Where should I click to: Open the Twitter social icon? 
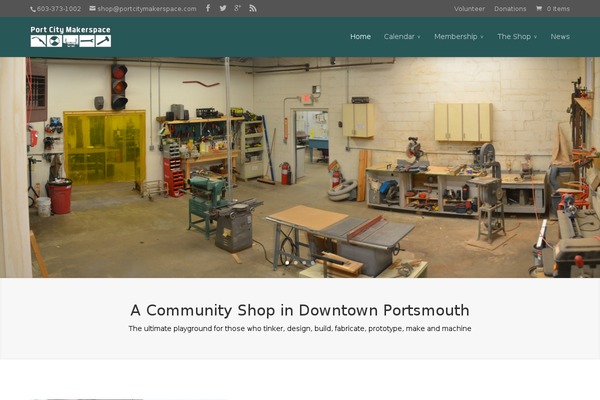[x=223, y=8]
